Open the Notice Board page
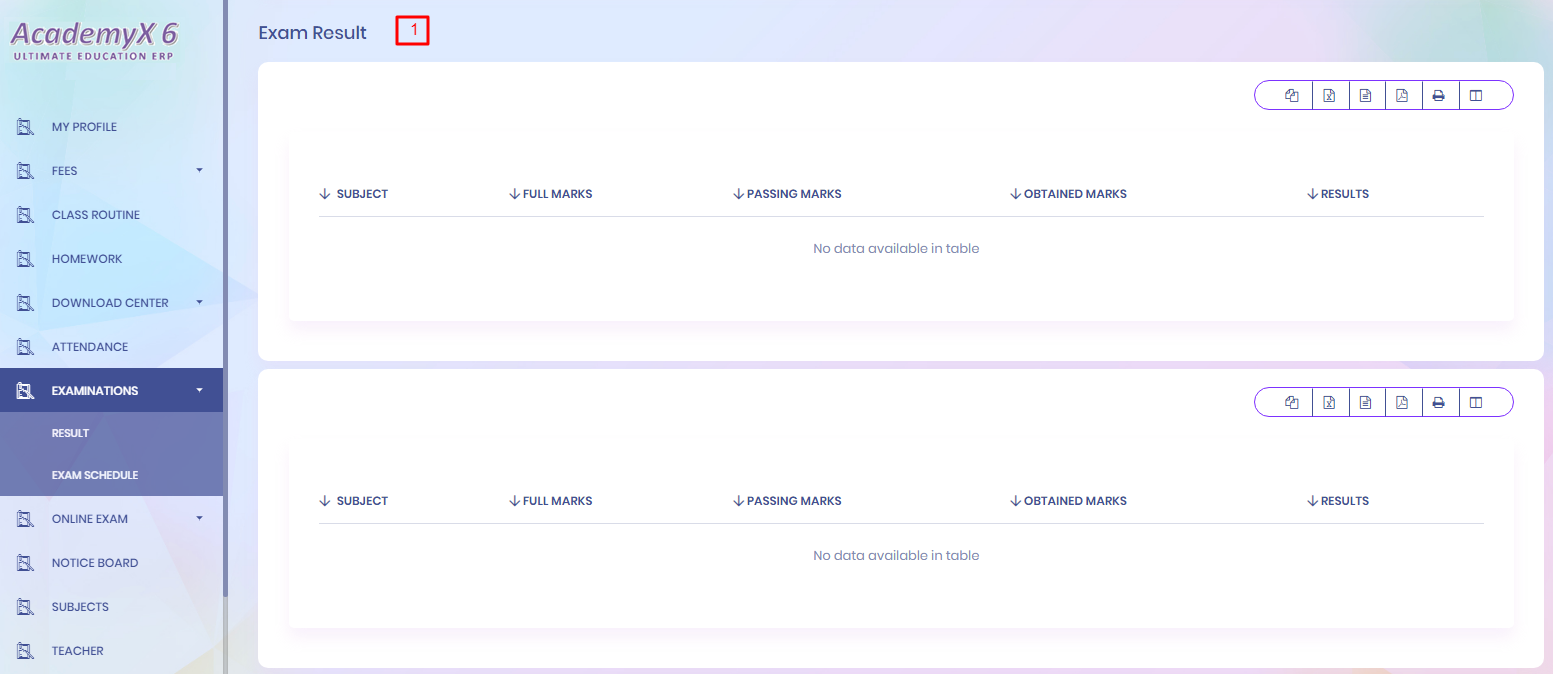 pyautogui.click(x=95, y=563)
